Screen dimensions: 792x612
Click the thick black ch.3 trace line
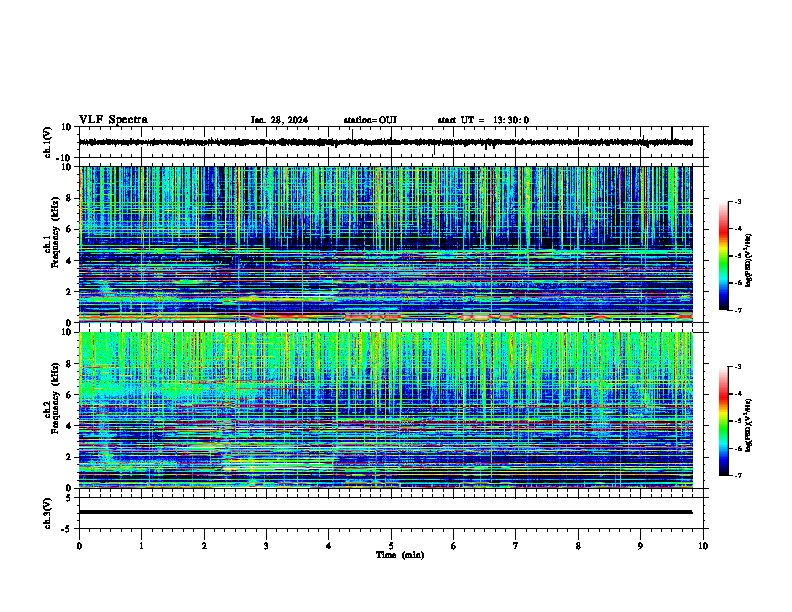(x=385, y=512)
